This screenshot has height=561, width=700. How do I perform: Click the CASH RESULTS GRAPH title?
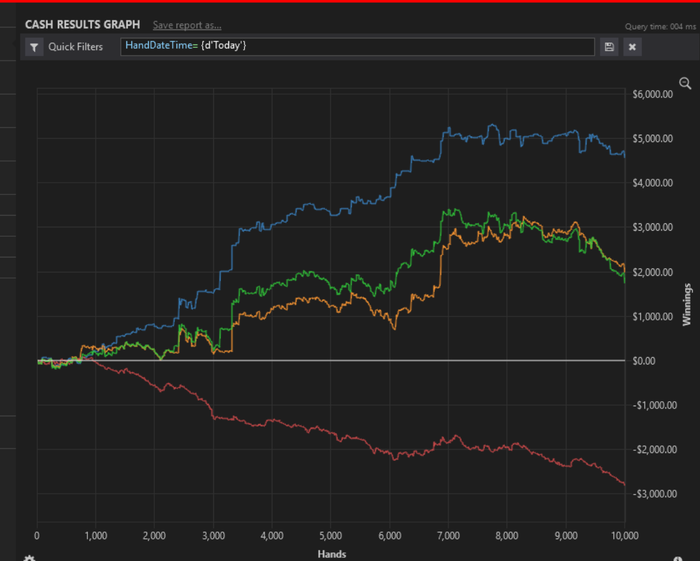coord(83,25)
